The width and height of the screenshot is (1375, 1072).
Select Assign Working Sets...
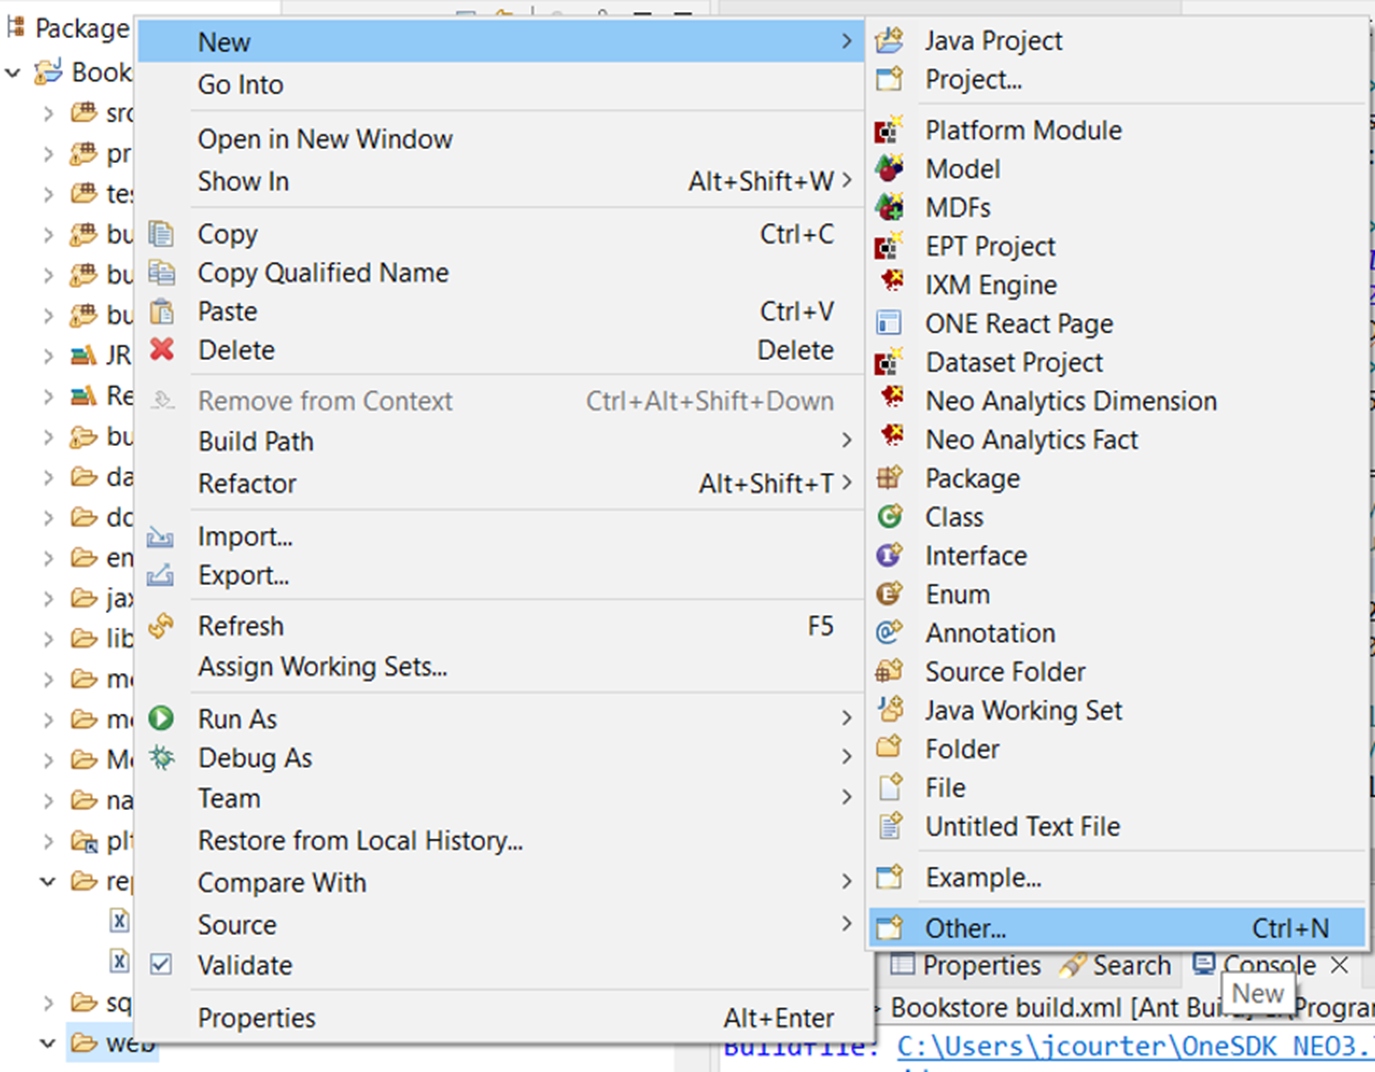500,666
